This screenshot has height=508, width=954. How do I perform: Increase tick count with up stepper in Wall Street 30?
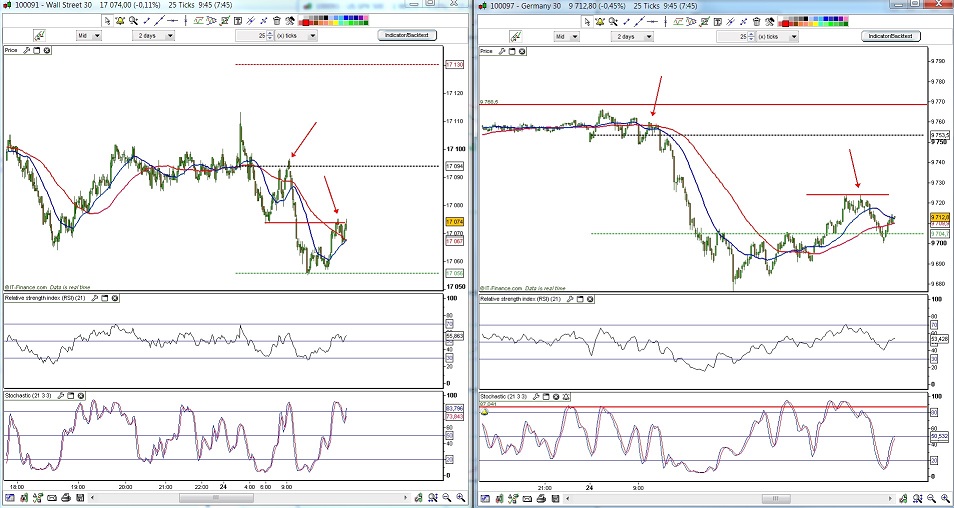(x=270, y=33)
